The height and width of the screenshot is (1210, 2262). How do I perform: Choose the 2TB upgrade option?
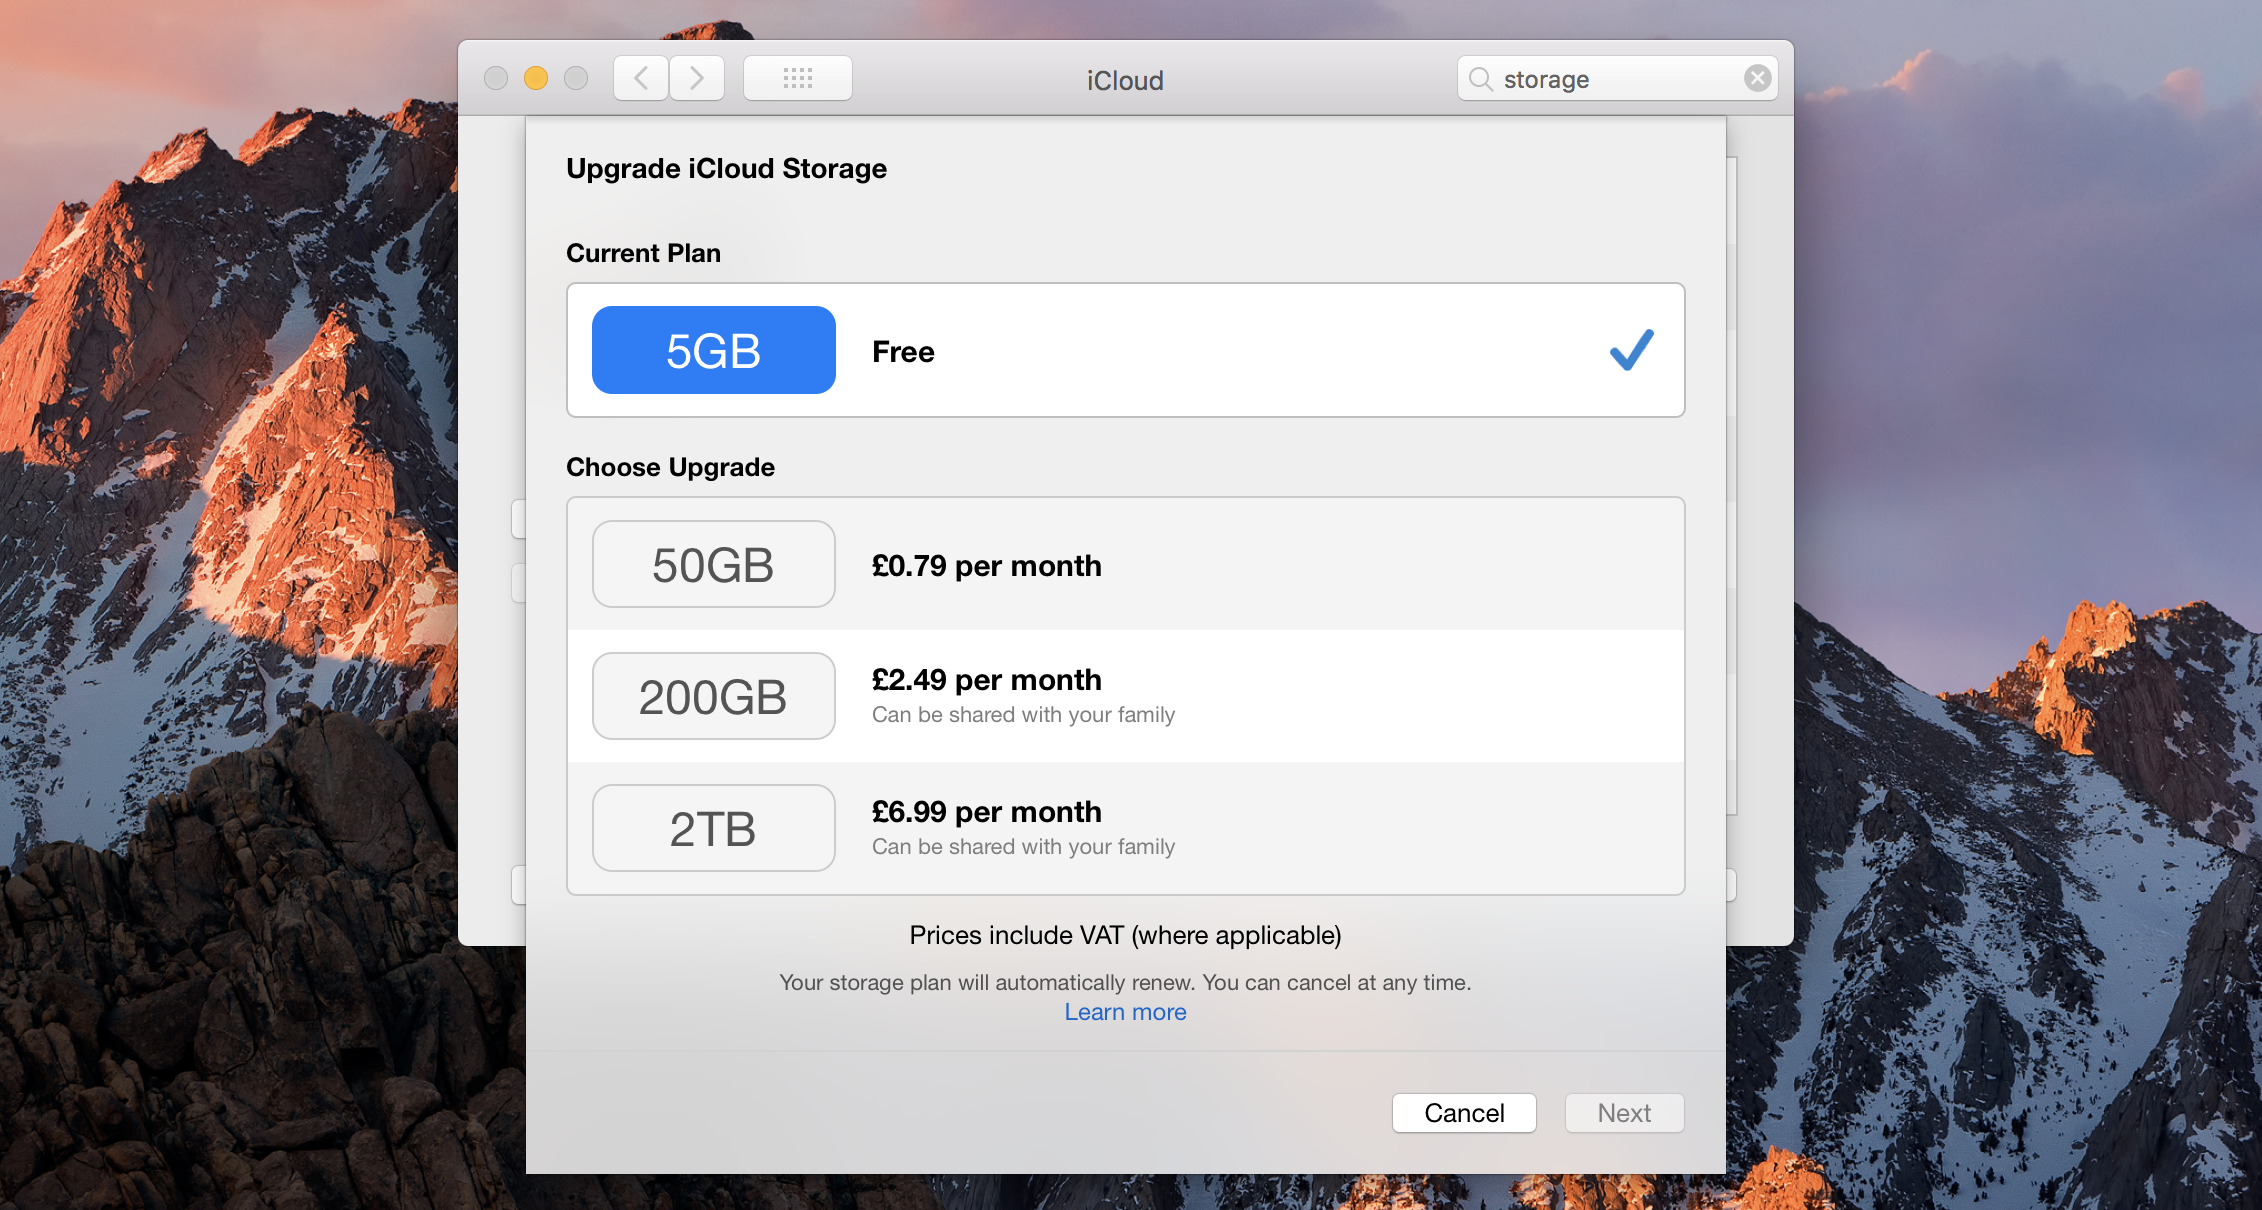1126,828
